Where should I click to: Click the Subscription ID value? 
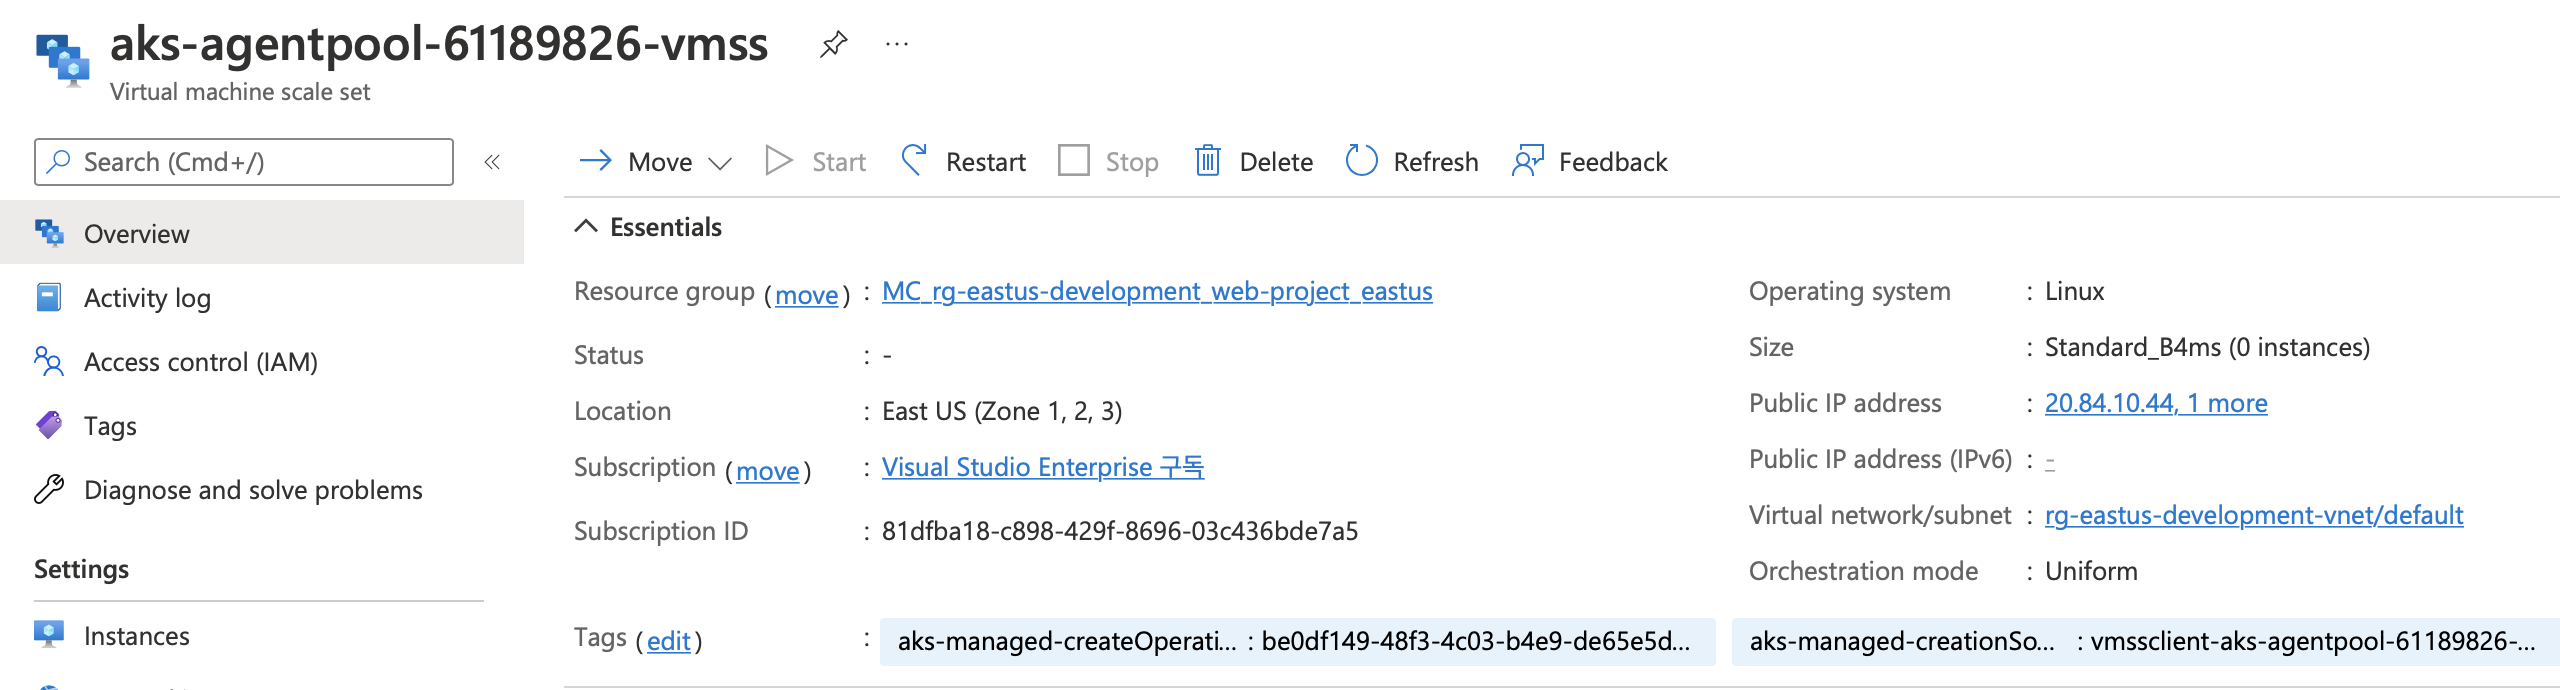coord(1120,531)
